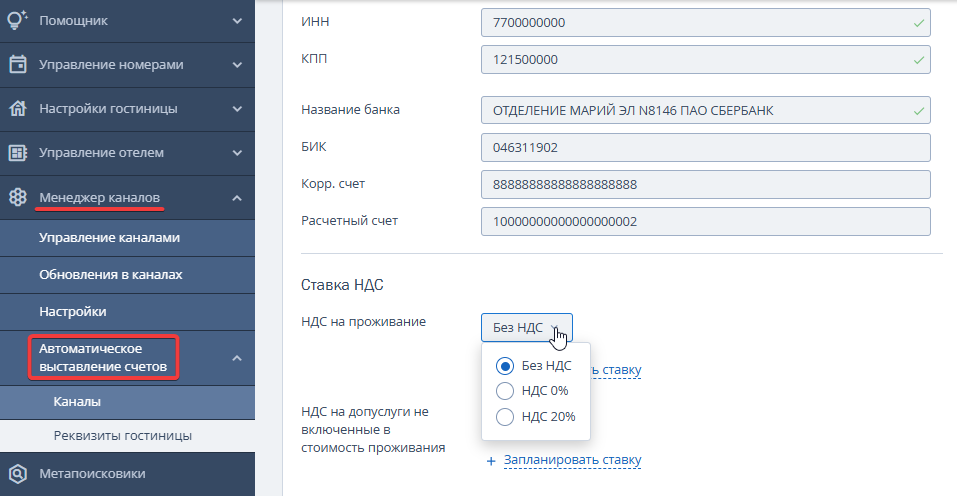Click the lightbulb icon beside Помощник
957x496 pixels.
tap(17, 20)
